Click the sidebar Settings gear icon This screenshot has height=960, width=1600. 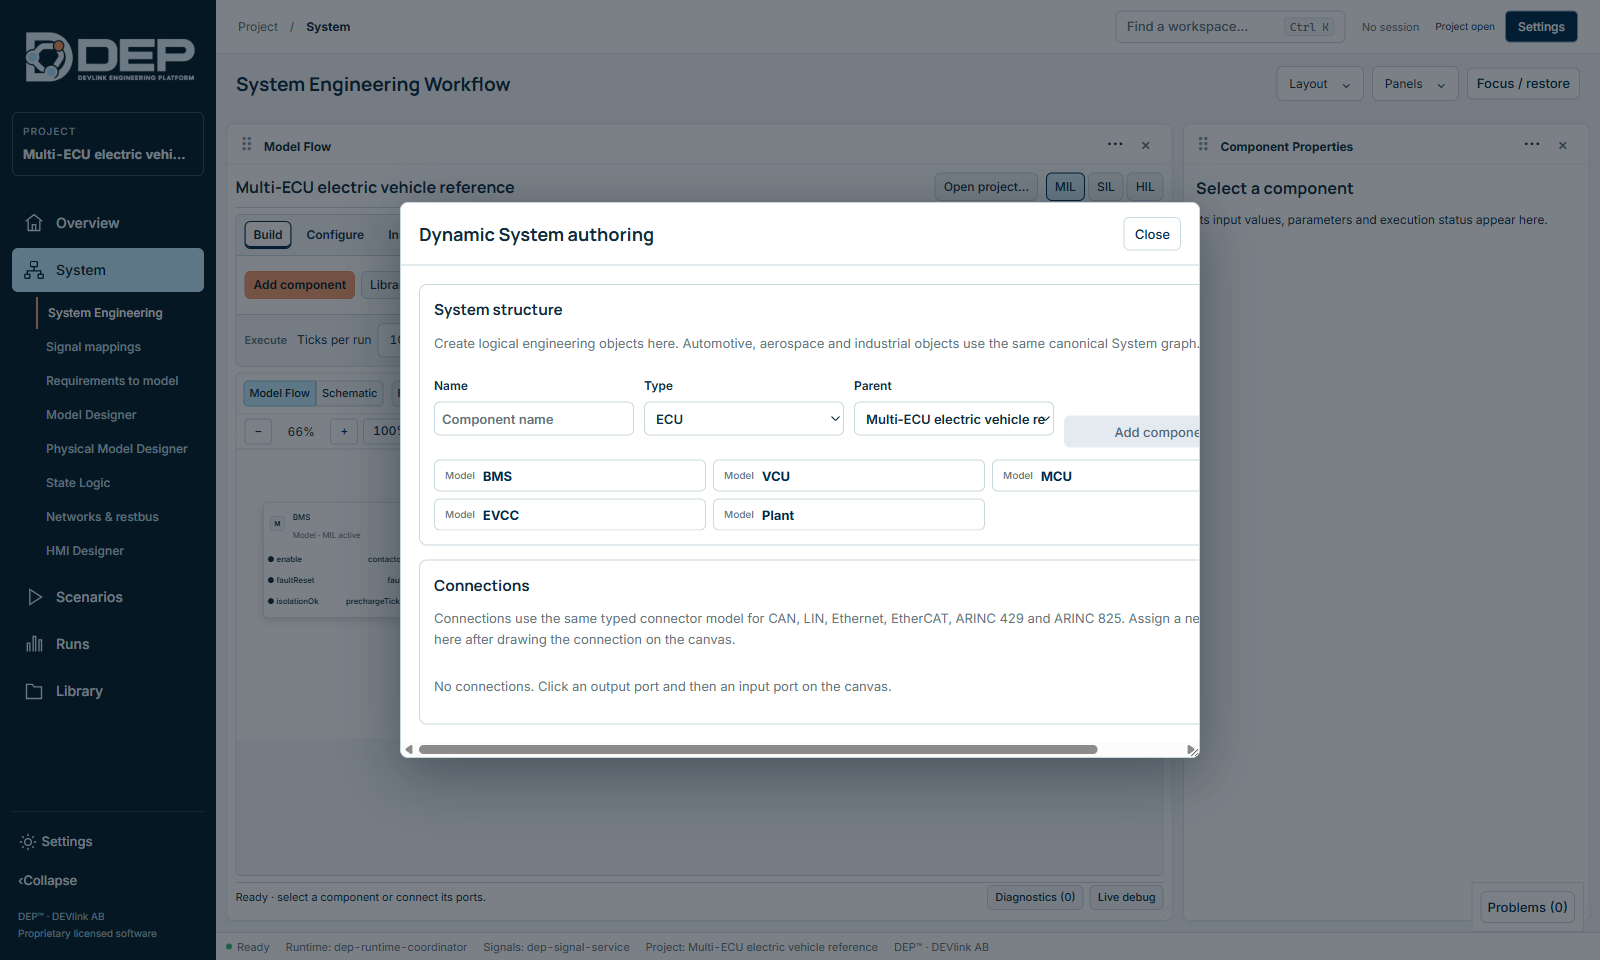click(28, 842)
